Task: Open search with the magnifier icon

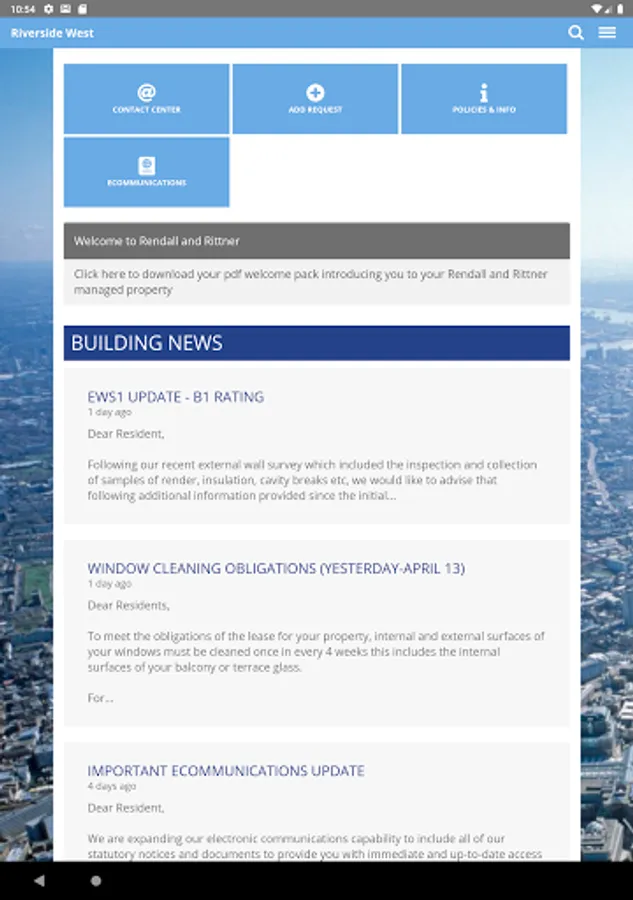Action: click(576, 33)
